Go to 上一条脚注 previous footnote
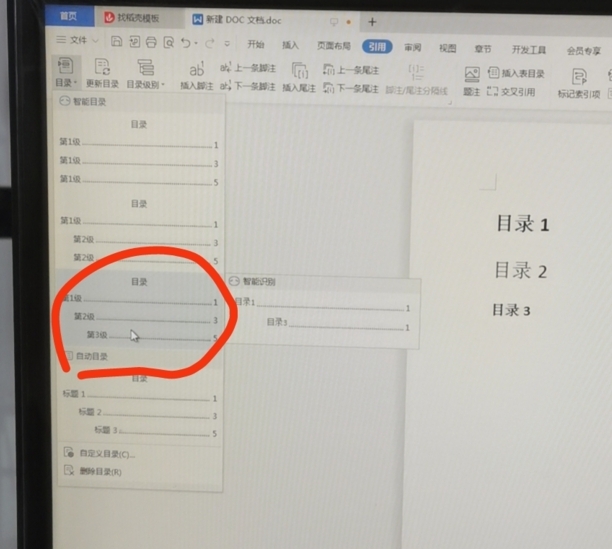This screenshot has height=549, width=612. point(248,68)
